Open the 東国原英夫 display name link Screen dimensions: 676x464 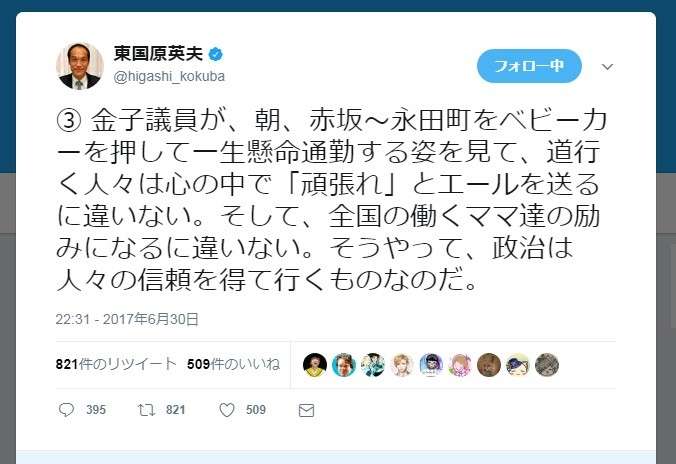point(158,54)
